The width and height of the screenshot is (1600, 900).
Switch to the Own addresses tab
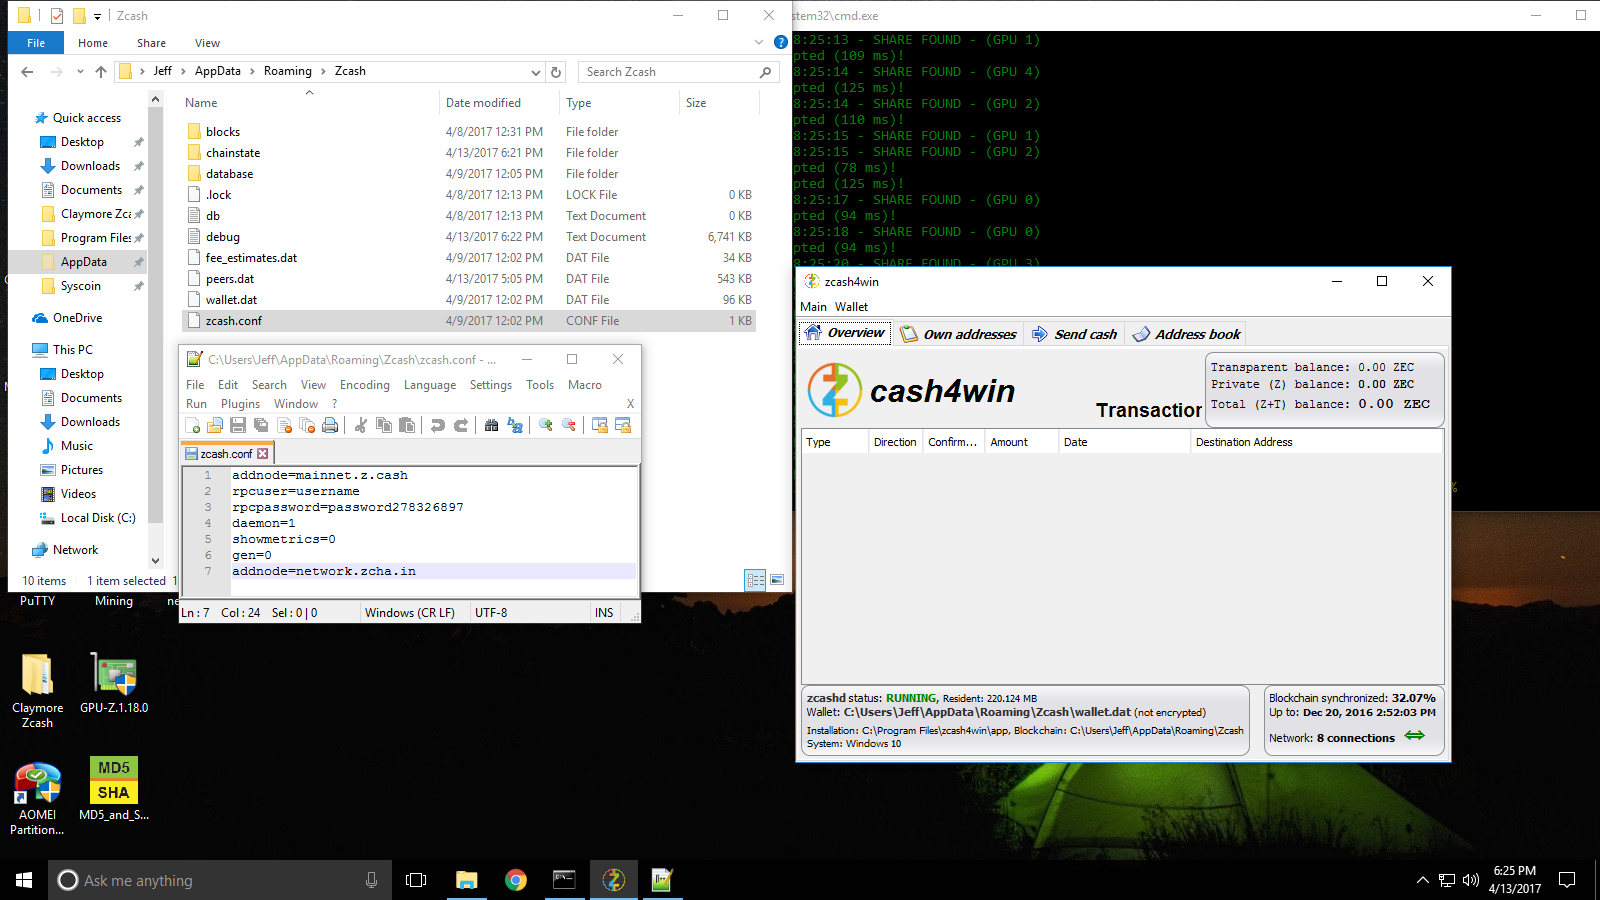click(x=958, y=334)
